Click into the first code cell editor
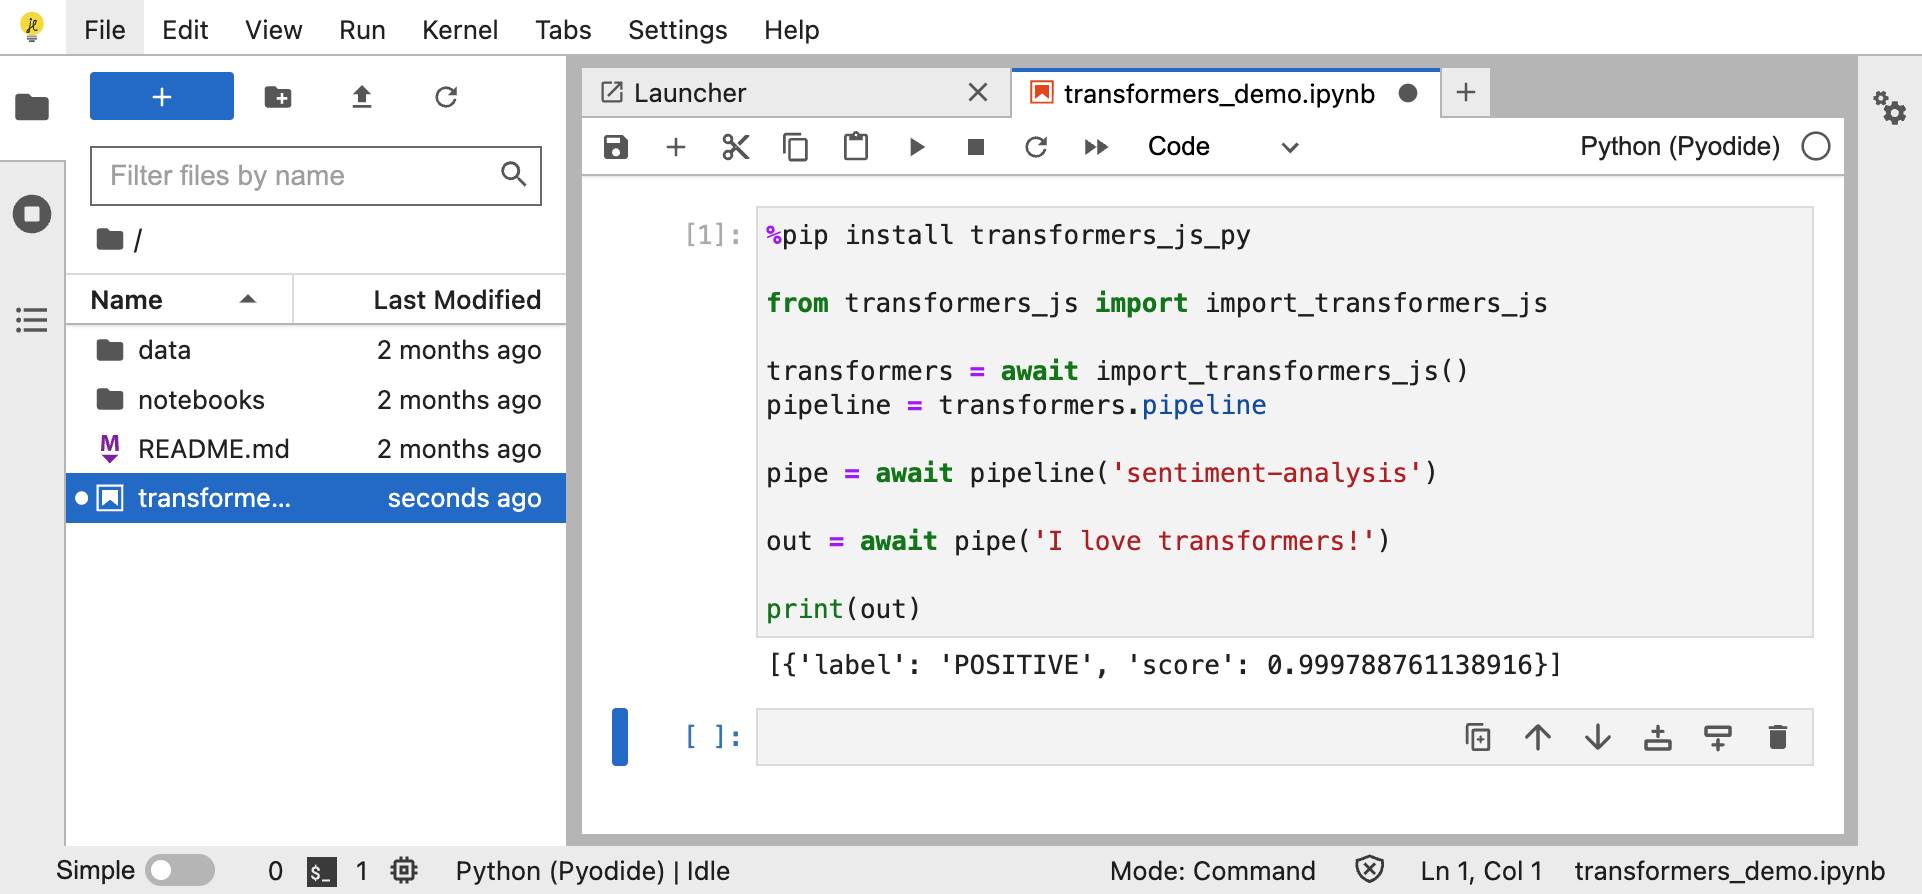The width and height of the screenshot is (1922, 894). pos(1284,422)
